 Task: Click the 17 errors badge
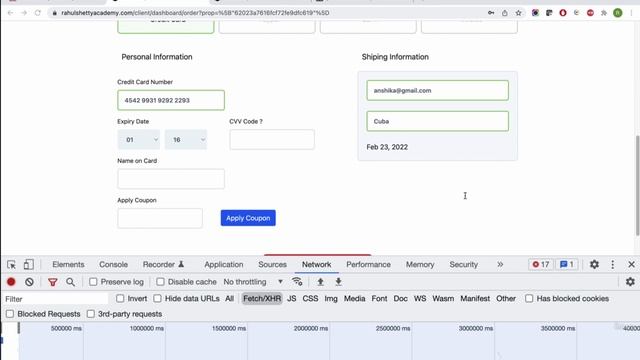541,264
